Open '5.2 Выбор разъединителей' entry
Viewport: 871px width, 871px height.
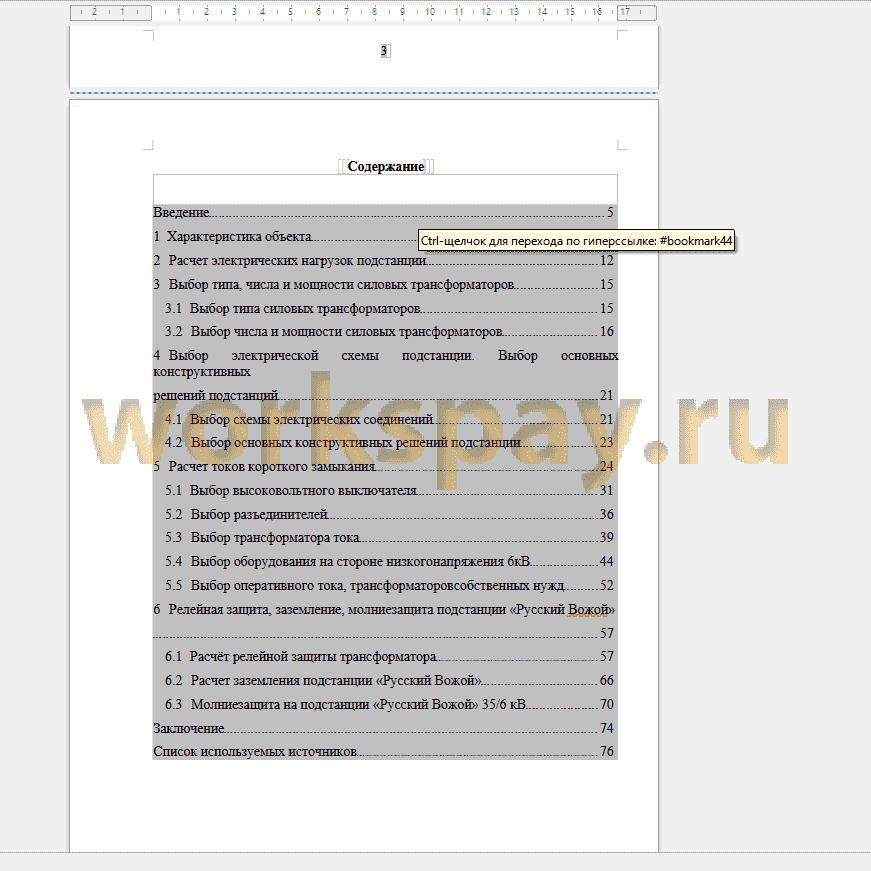(389, 514)
